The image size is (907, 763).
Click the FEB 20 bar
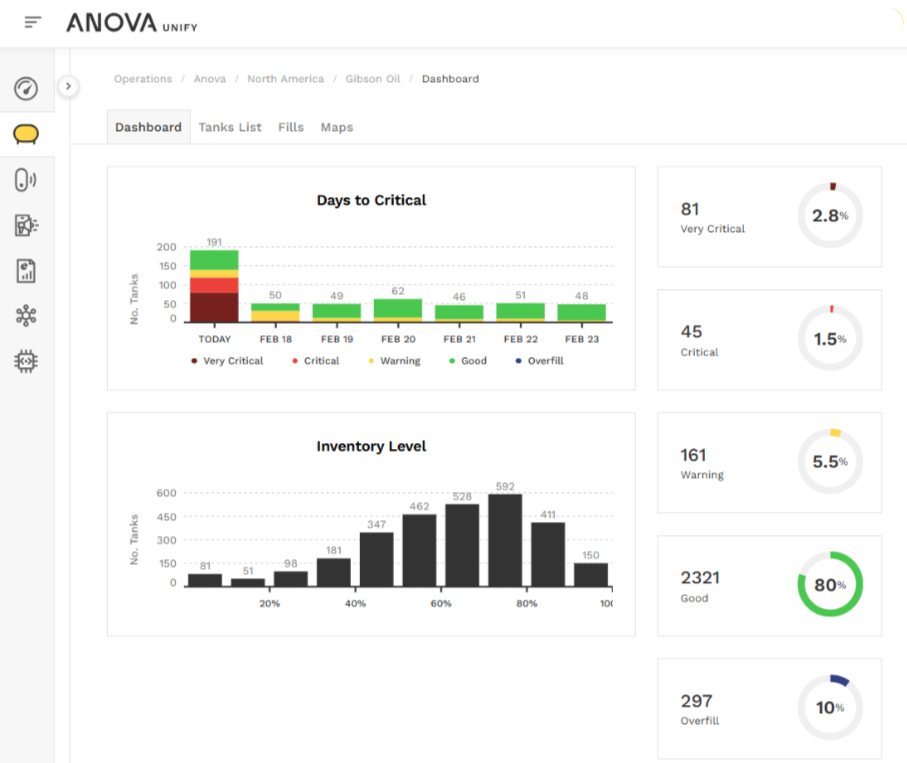398,310
